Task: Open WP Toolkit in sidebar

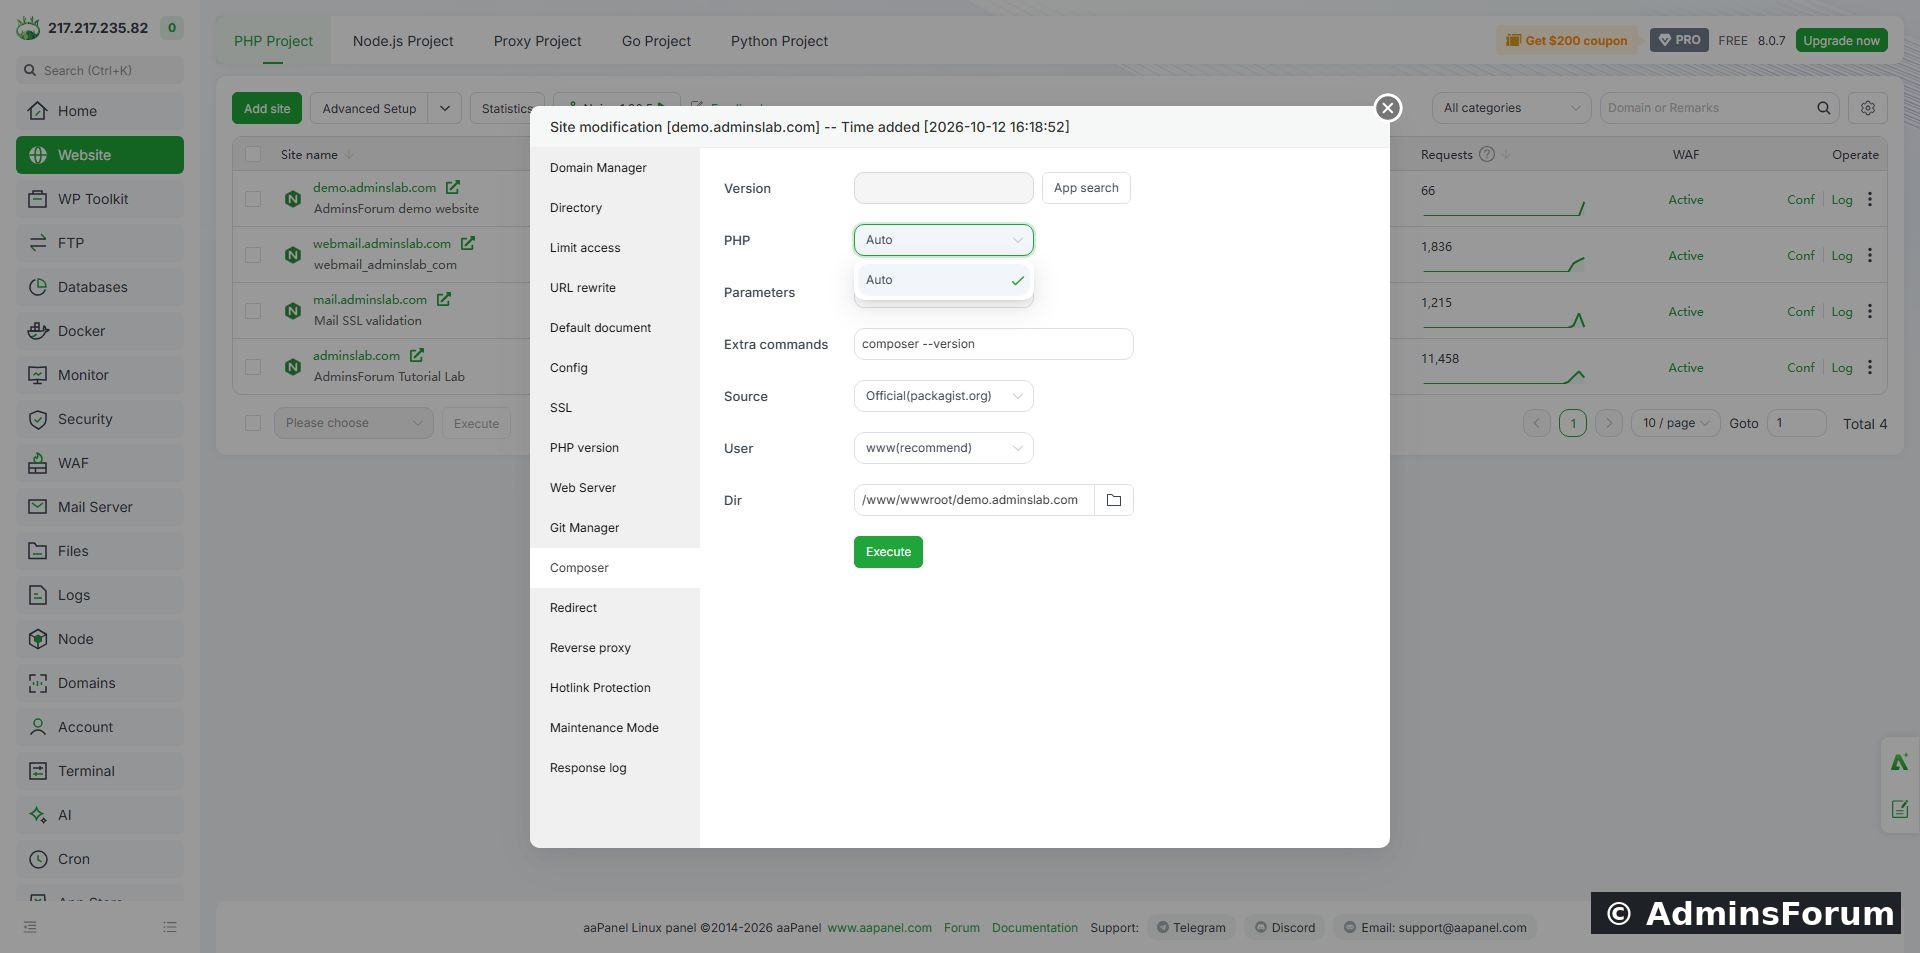Action: [100, 199]
